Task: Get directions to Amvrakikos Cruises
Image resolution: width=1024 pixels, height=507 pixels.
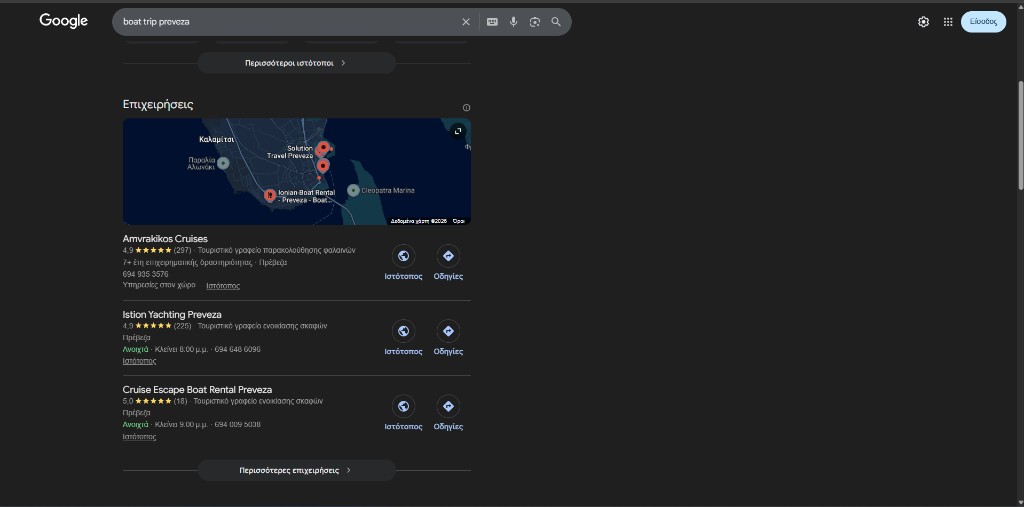Action: tap(448, 256)
